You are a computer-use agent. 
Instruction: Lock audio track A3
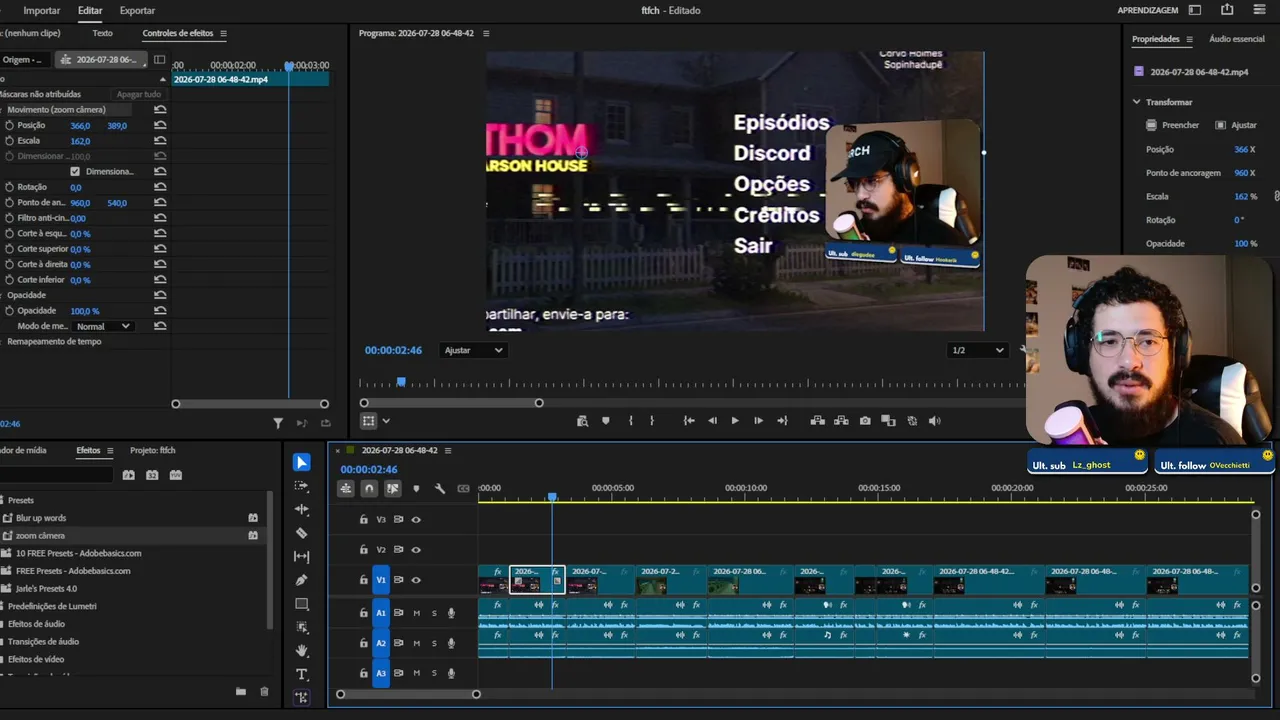coord(364,673)
